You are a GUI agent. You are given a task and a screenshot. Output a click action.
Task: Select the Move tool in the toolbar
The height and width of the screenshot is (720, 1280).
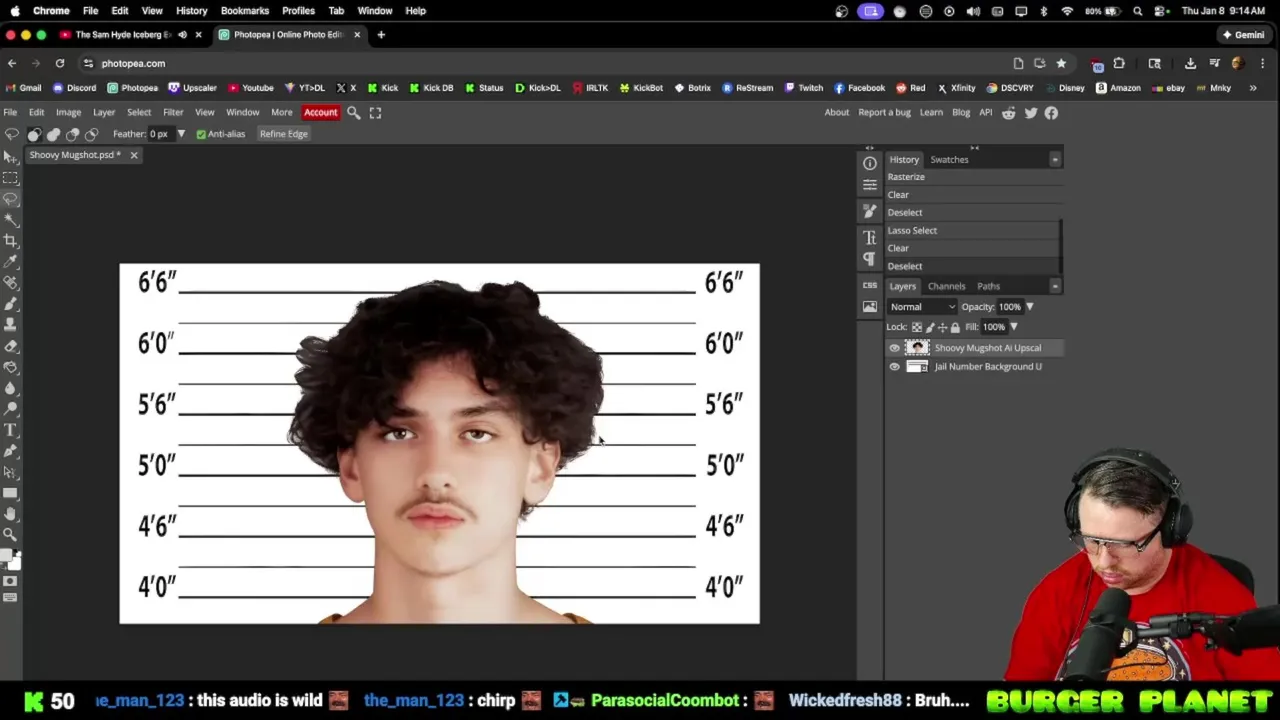pyautogui.click(x=11, y=157)
